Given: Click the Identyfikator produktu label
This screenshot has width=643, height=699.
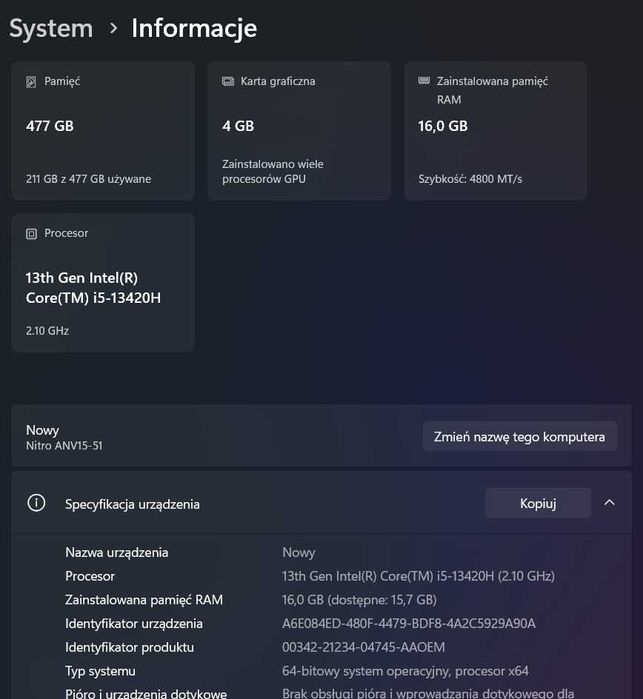Looking at the screenshot, I should pyautogui.click(x=130, y=647).
